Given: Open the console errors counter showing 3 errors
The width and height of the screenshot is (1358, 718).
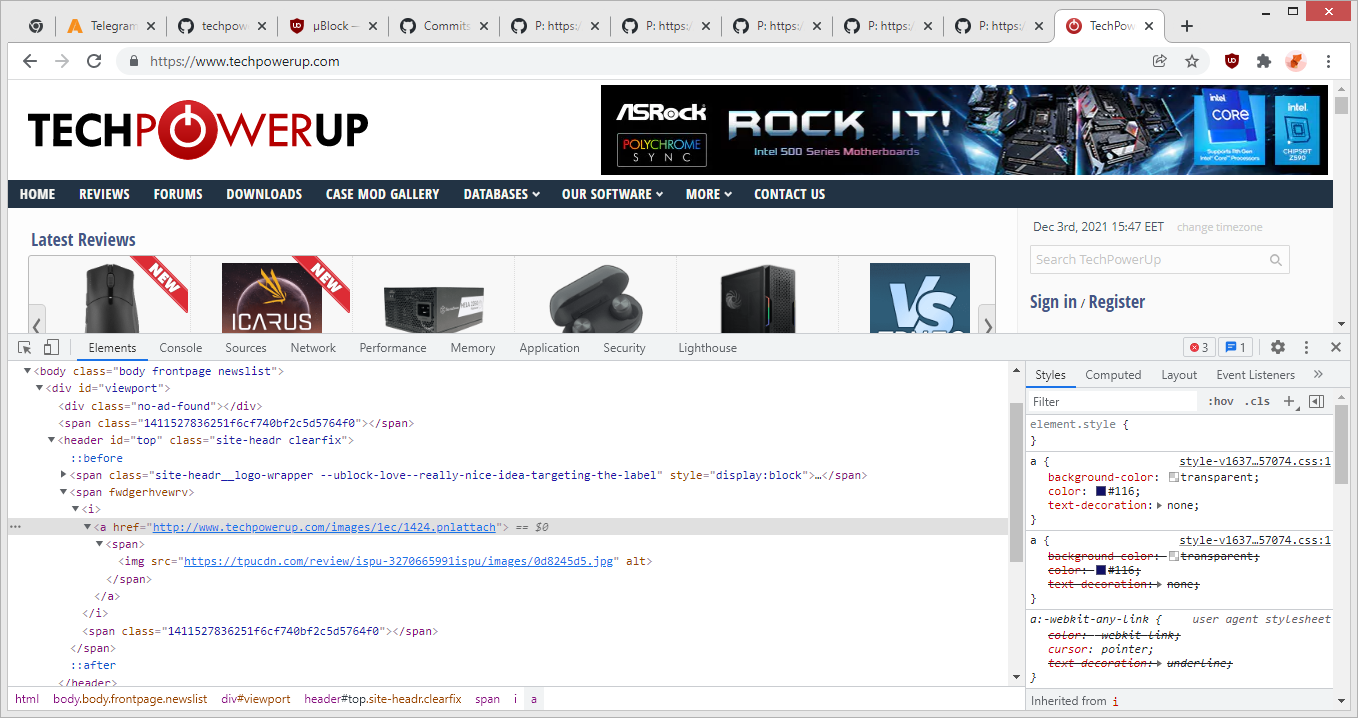Looking at the screenshot, I should pyautogui.click(x=1197, y=347).
